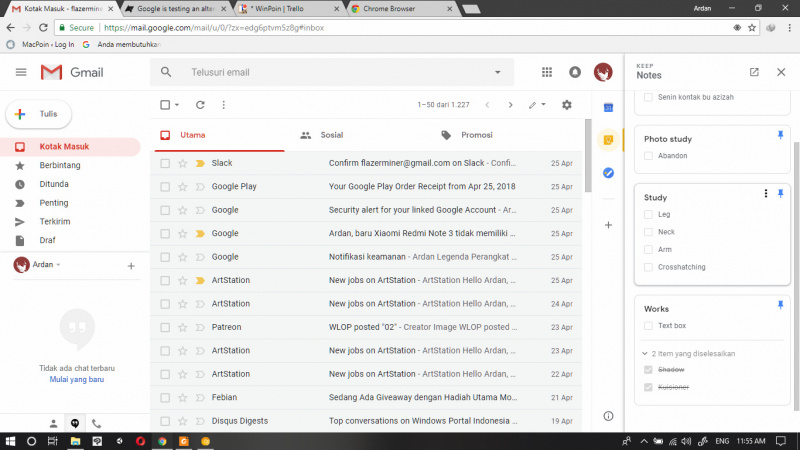The height and width of the screenshot is (450, 800).
Task: Open the input tools pencil dropdown
Action: [x=537, y=105]
